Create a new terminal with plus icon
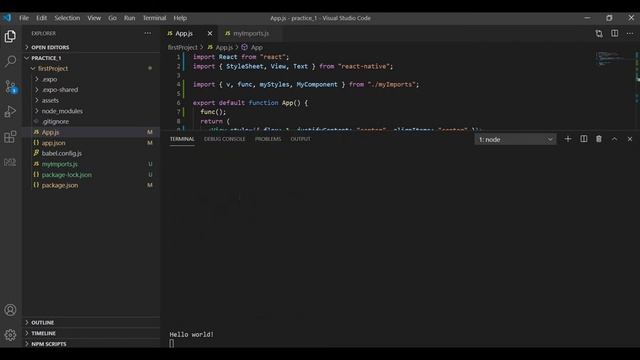The height and width of the screenshot is (360, 640). [x=568, y=139]
